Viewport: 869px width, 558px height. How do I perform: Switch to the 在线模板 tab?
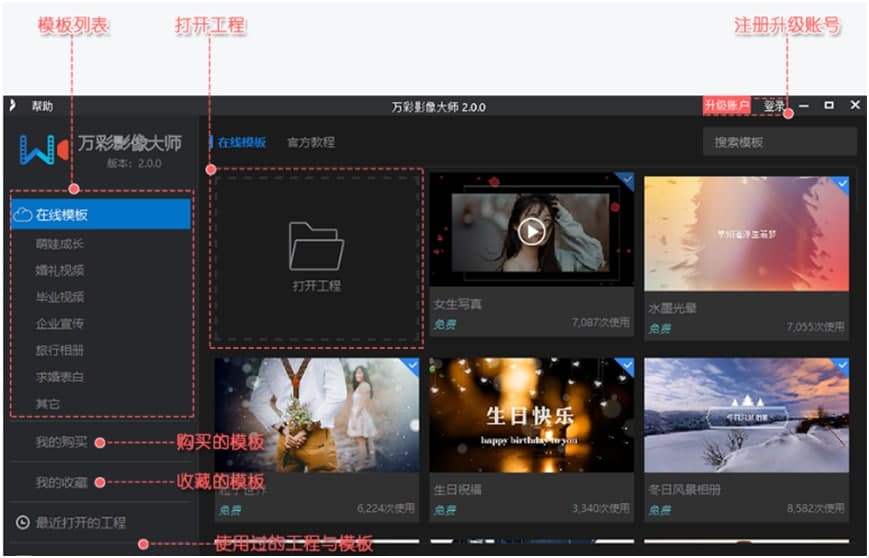241,142
